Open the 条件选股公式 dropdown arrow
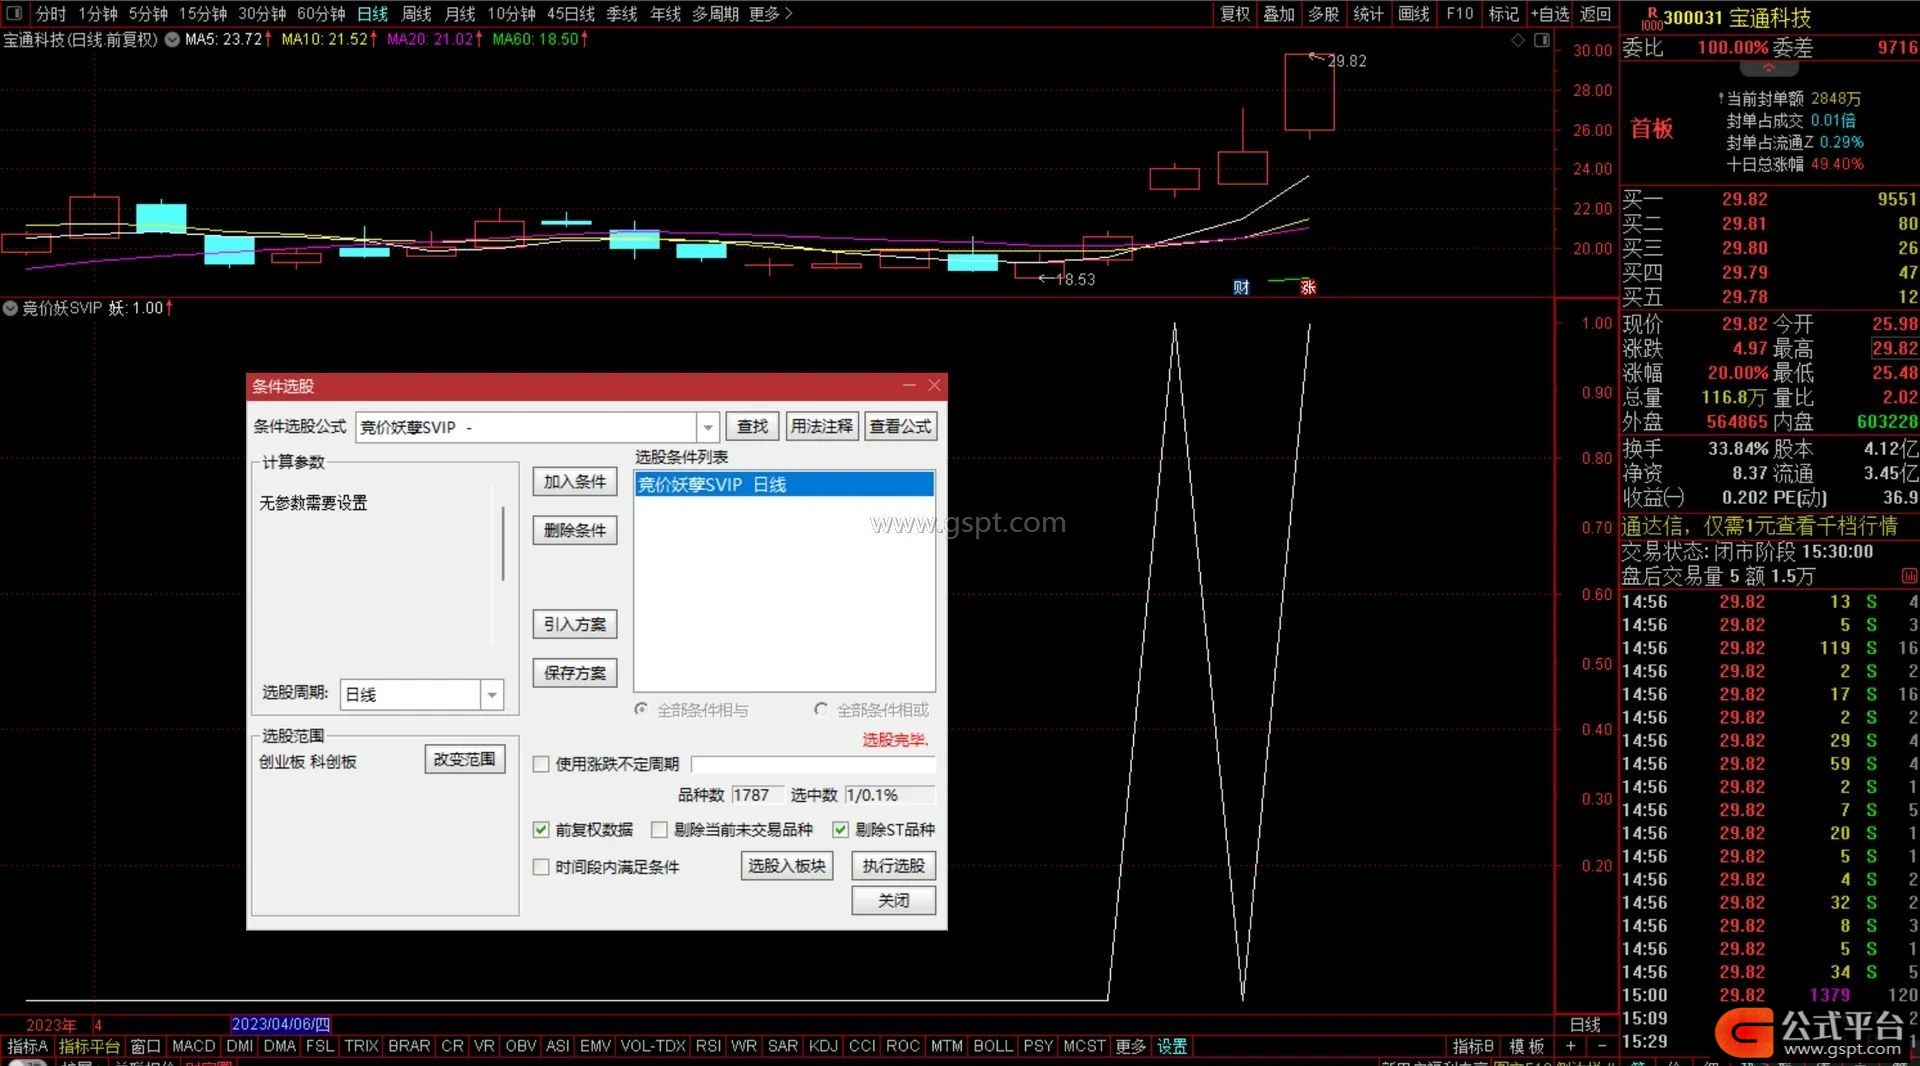1920x1066 pixels. (708, 427)
